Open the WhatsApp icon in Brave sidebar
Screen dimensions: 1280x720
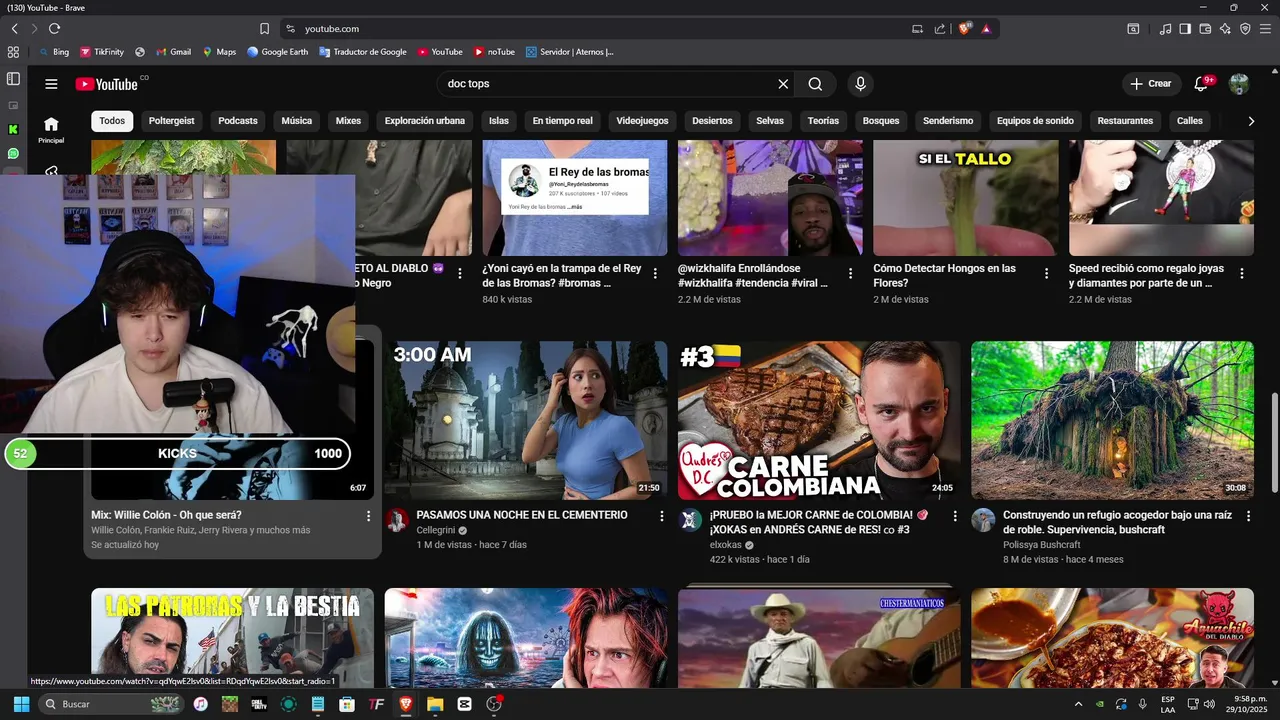coord(13,154)
